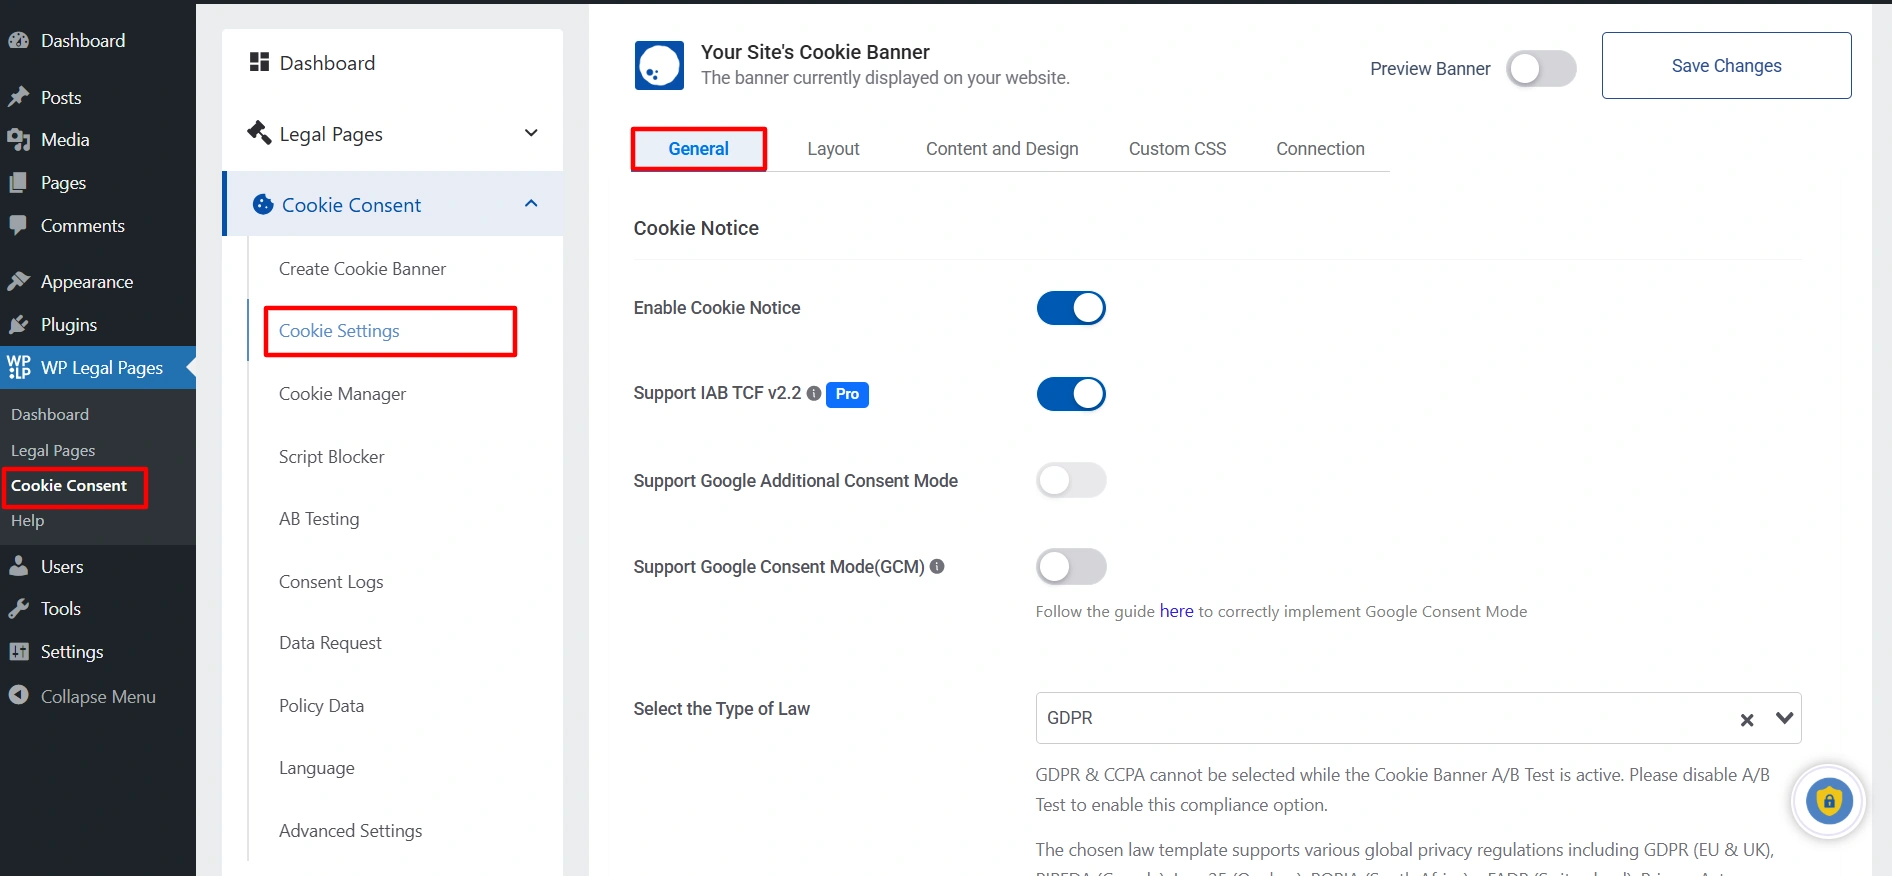Screen dimensions: 1892x876
Task: Click the GDPR law type select field
Action: tap(1418, 718)
